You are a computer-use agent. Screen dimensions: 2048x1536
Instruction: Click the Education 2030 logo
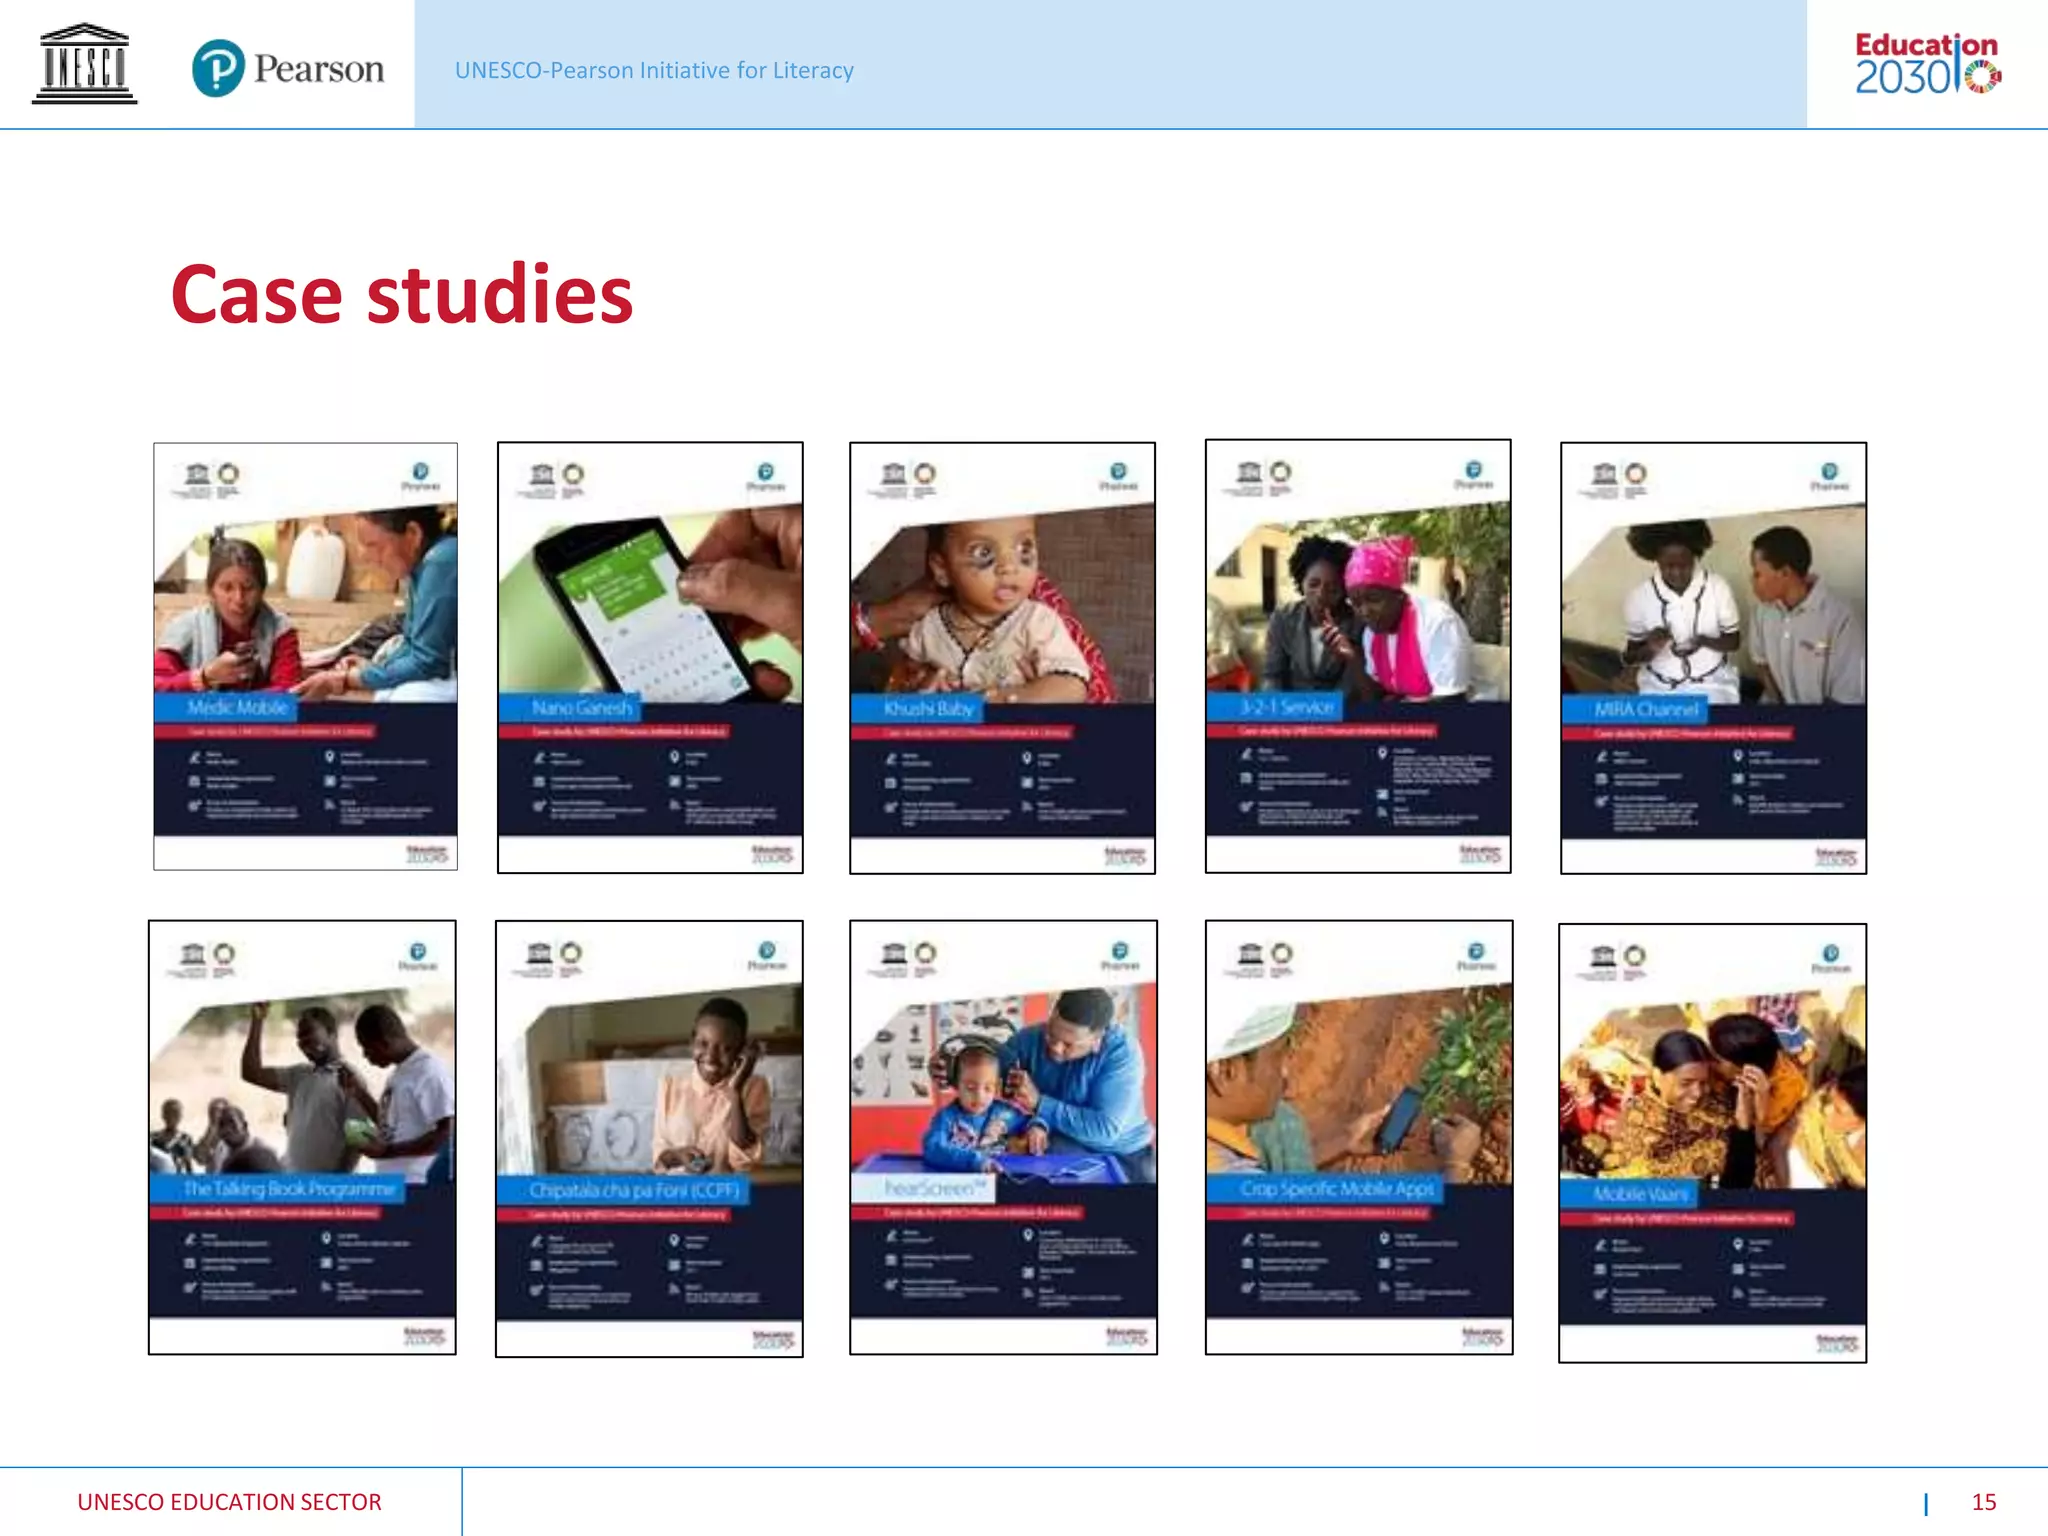coord(1928,64)
